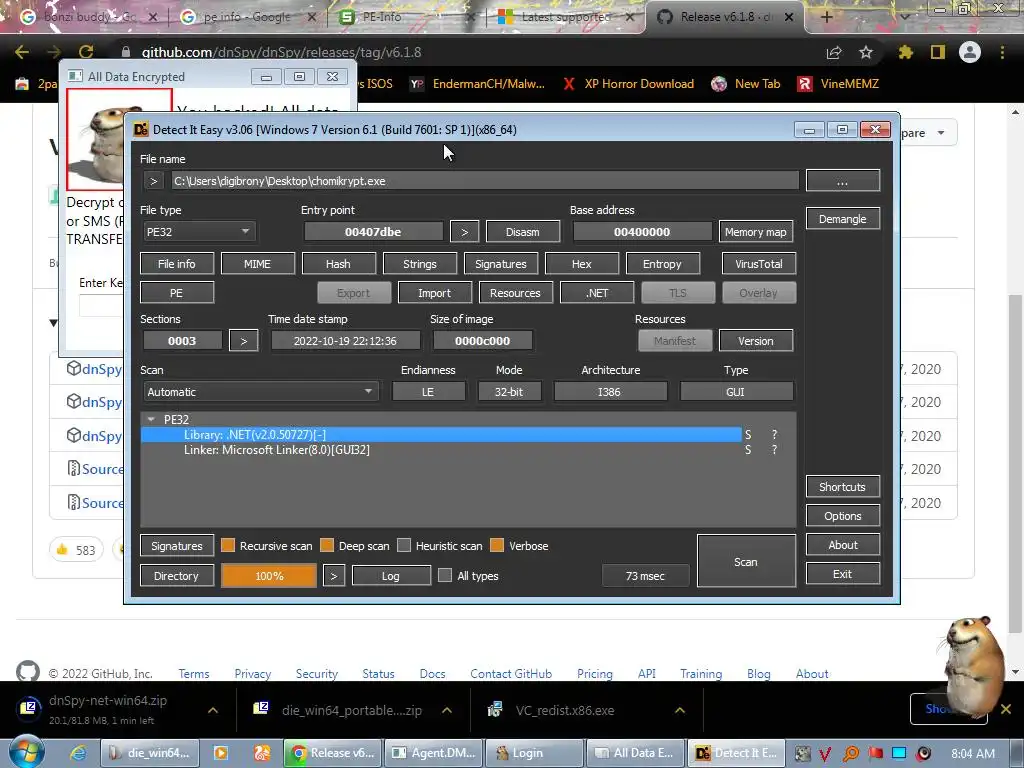Switch to the Latest supported browser tab

coord(565,18)
